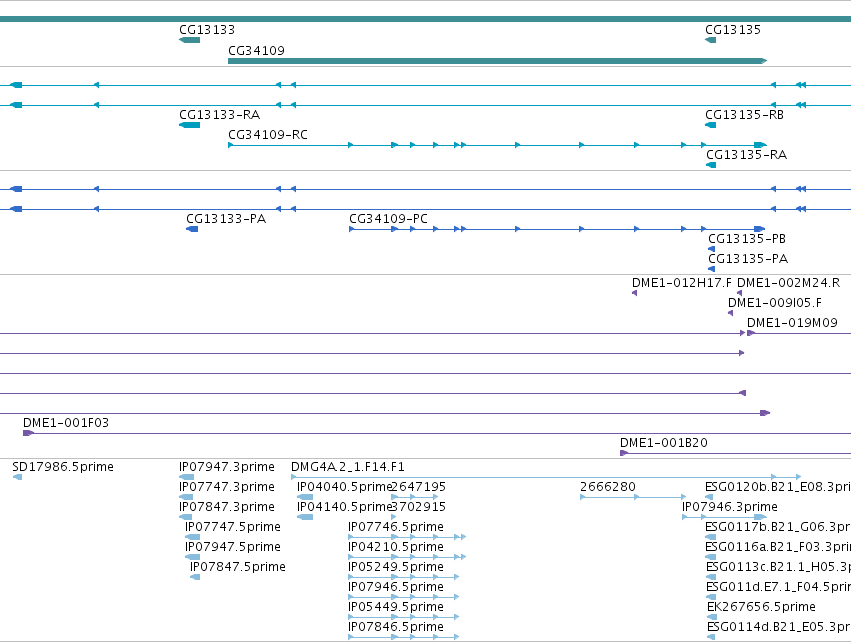Click the CG34109-PC protein label
This screenshot has width=851, height=642.
(388, 219)
